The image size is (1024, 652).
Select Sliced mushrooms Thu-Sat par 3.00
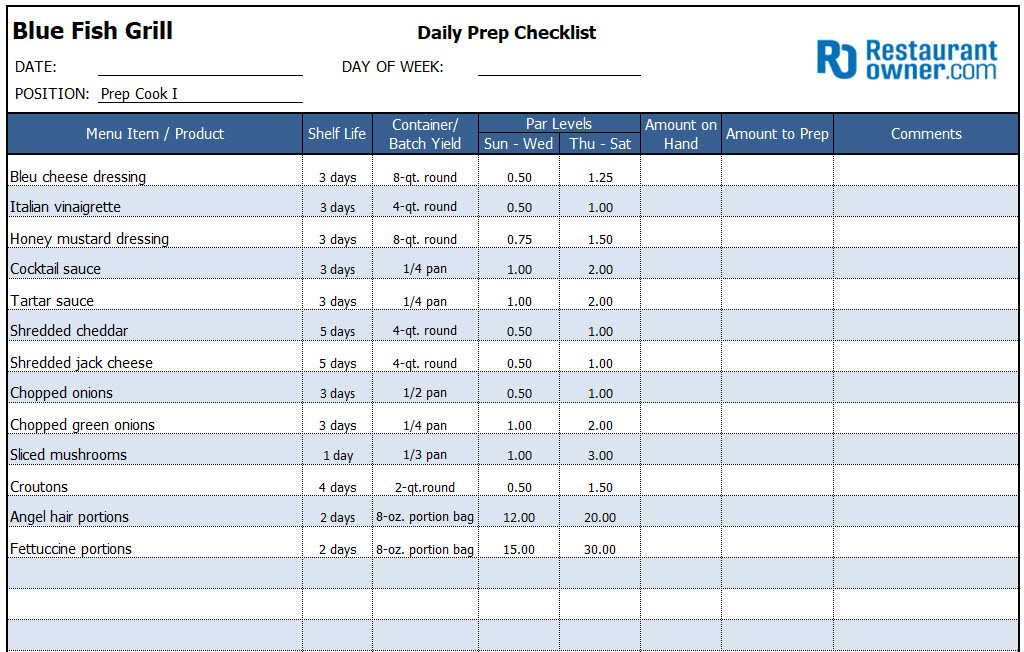[600, 450]
